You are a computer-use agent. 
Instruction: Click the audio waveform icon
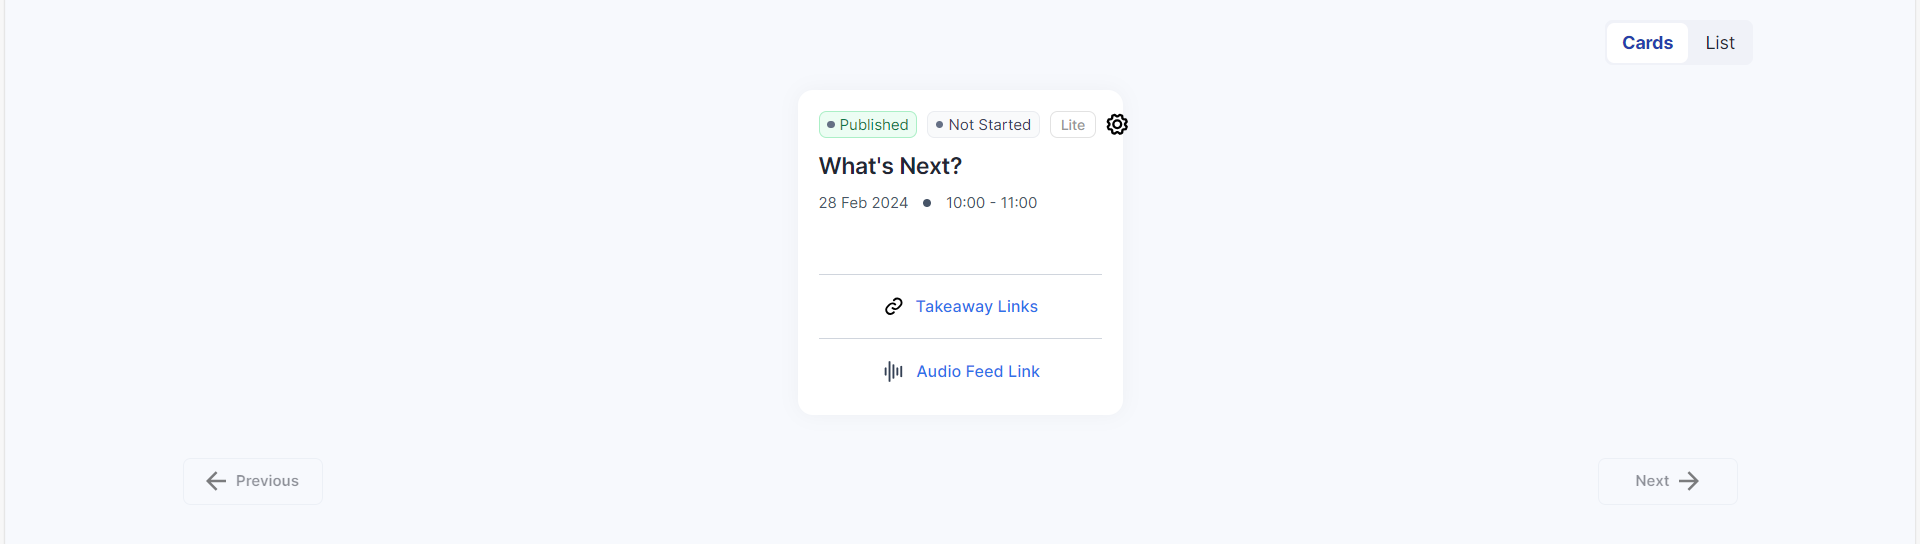click(x=893, y=372)
